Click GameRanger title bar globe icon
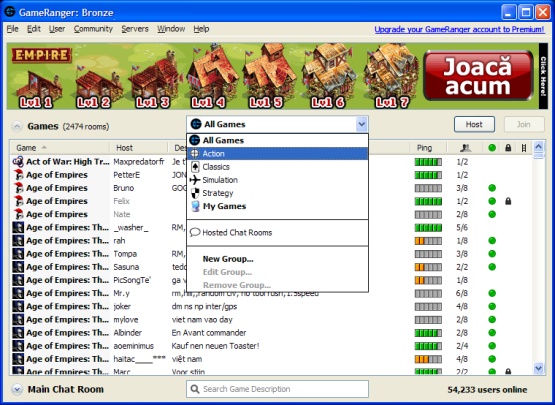The width and height of the screenshot is (555, 405). click(10, 12)
